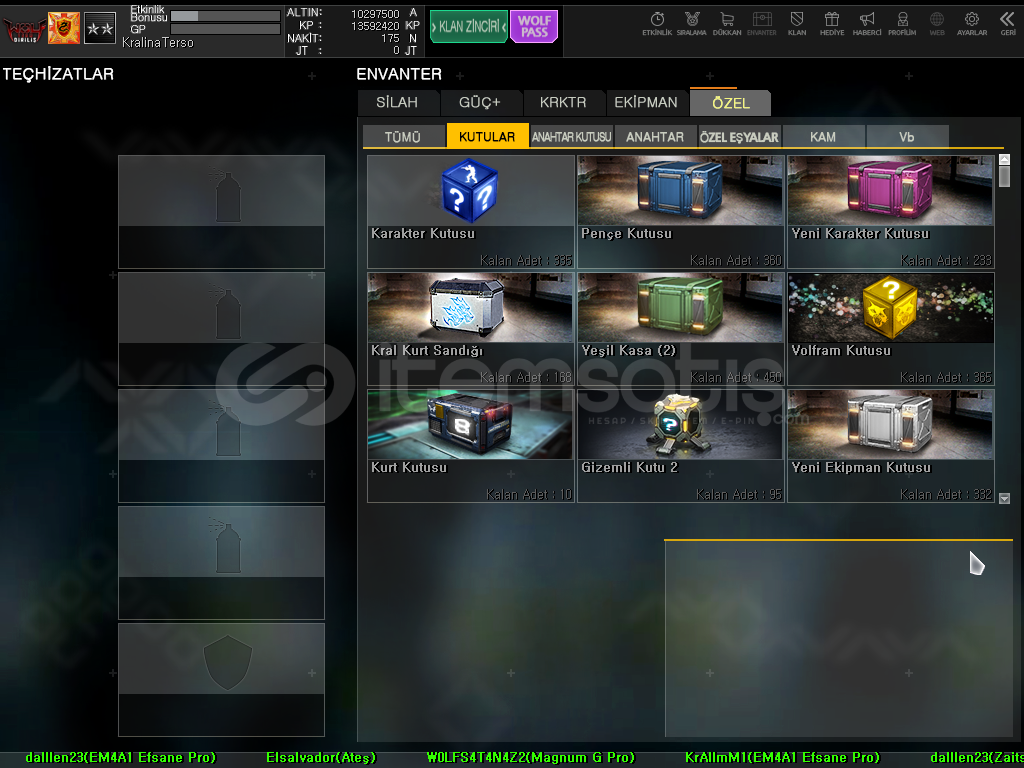Click the Etkinlik Bonusu progress bar
This screenshot has width=1024, height=768.
click(225, 16)
